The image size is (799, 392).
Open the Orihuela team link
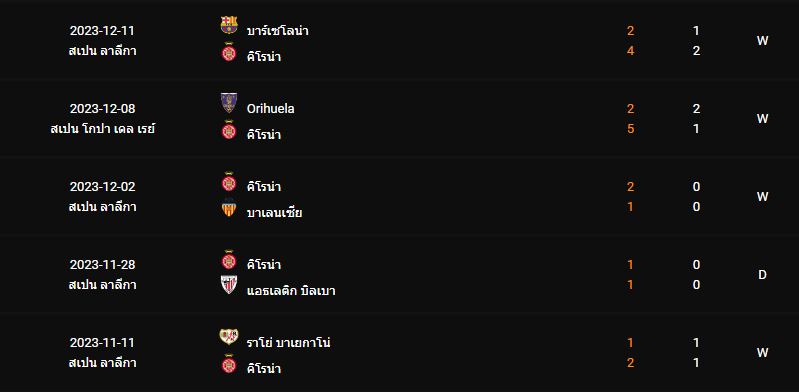(x=271, y=109)
